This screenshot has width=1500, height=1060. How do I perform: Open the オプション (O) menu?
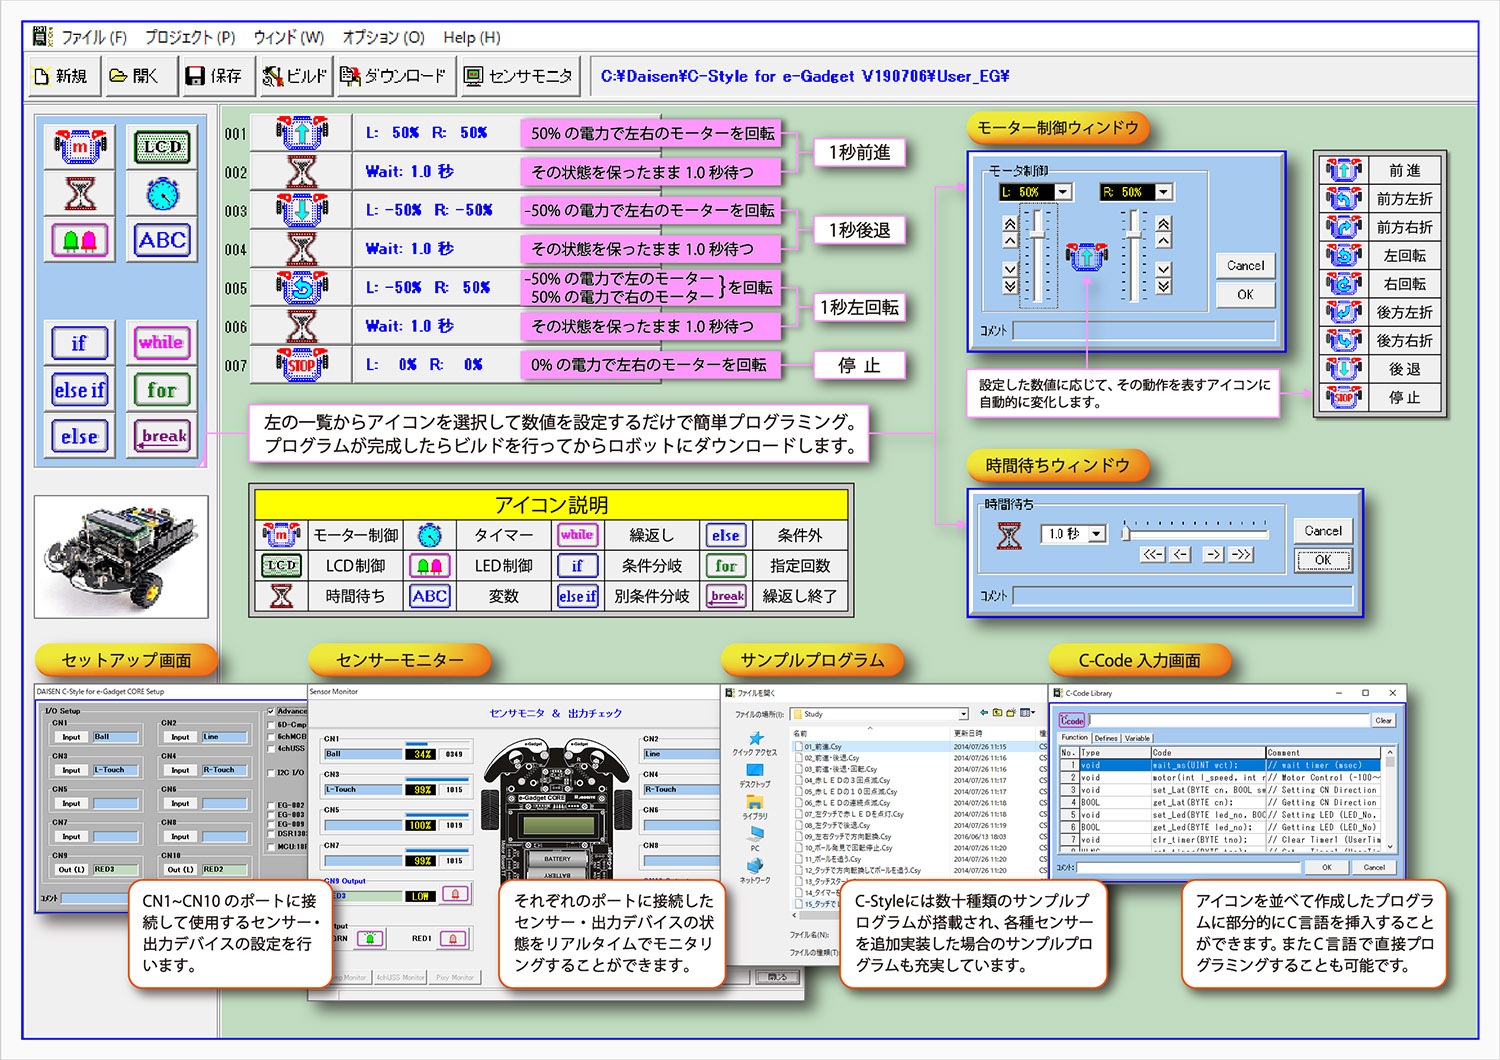(x=384, y=37)
